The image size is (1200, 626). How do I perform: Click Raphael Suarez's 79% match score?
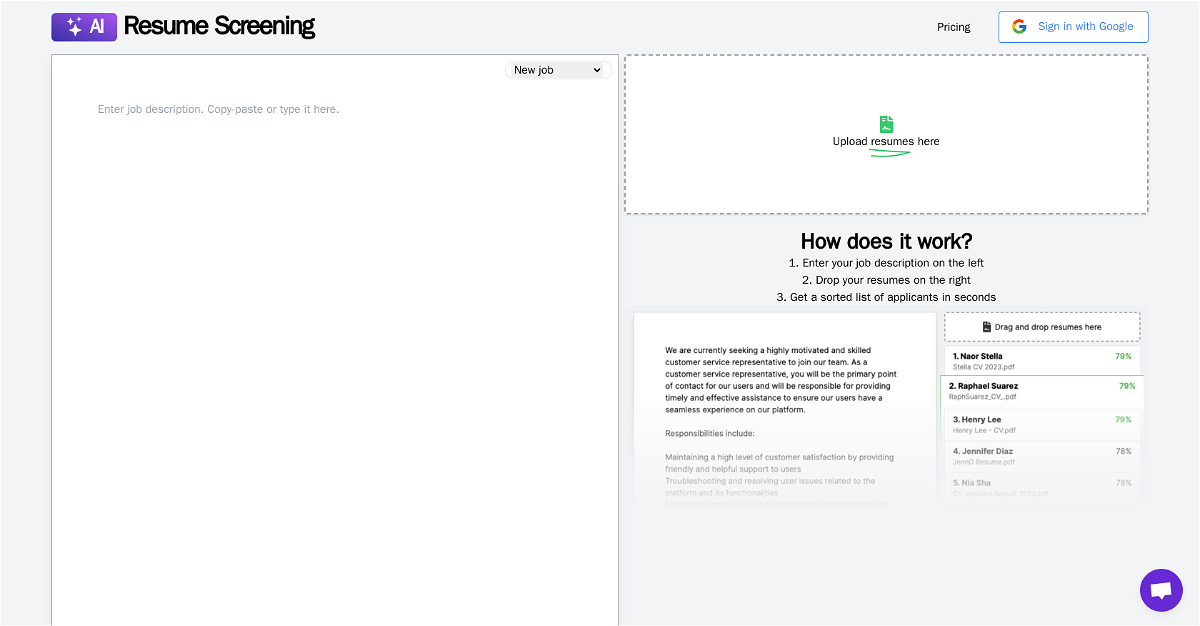coord(1127,386)
